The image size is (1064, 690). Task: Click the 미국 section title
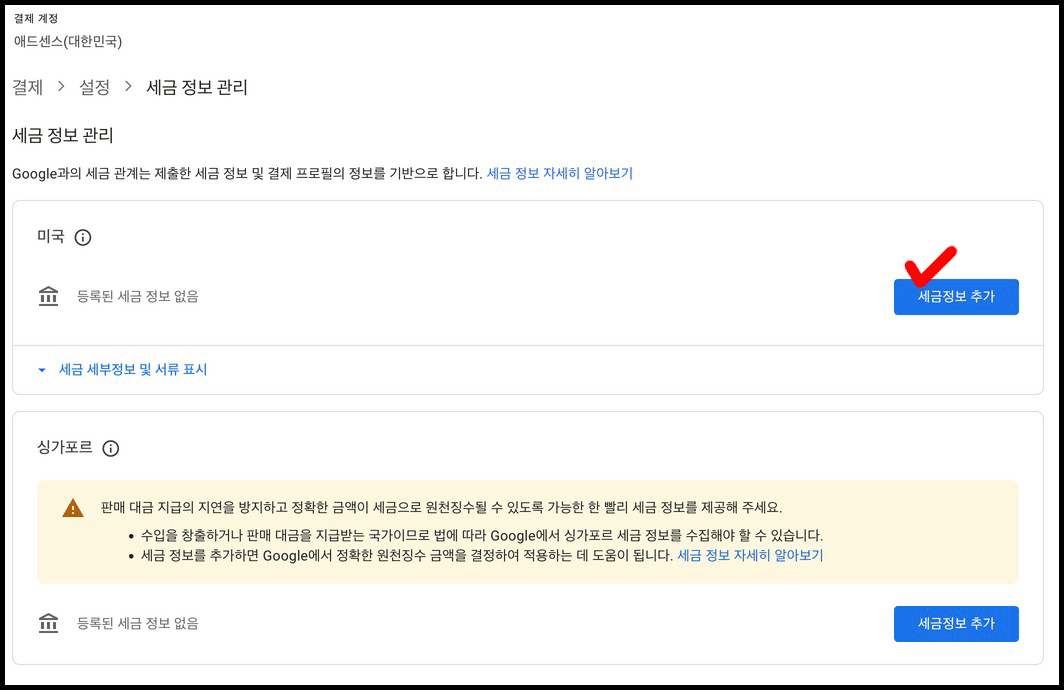pyautogui.click(x=51, y=237)
